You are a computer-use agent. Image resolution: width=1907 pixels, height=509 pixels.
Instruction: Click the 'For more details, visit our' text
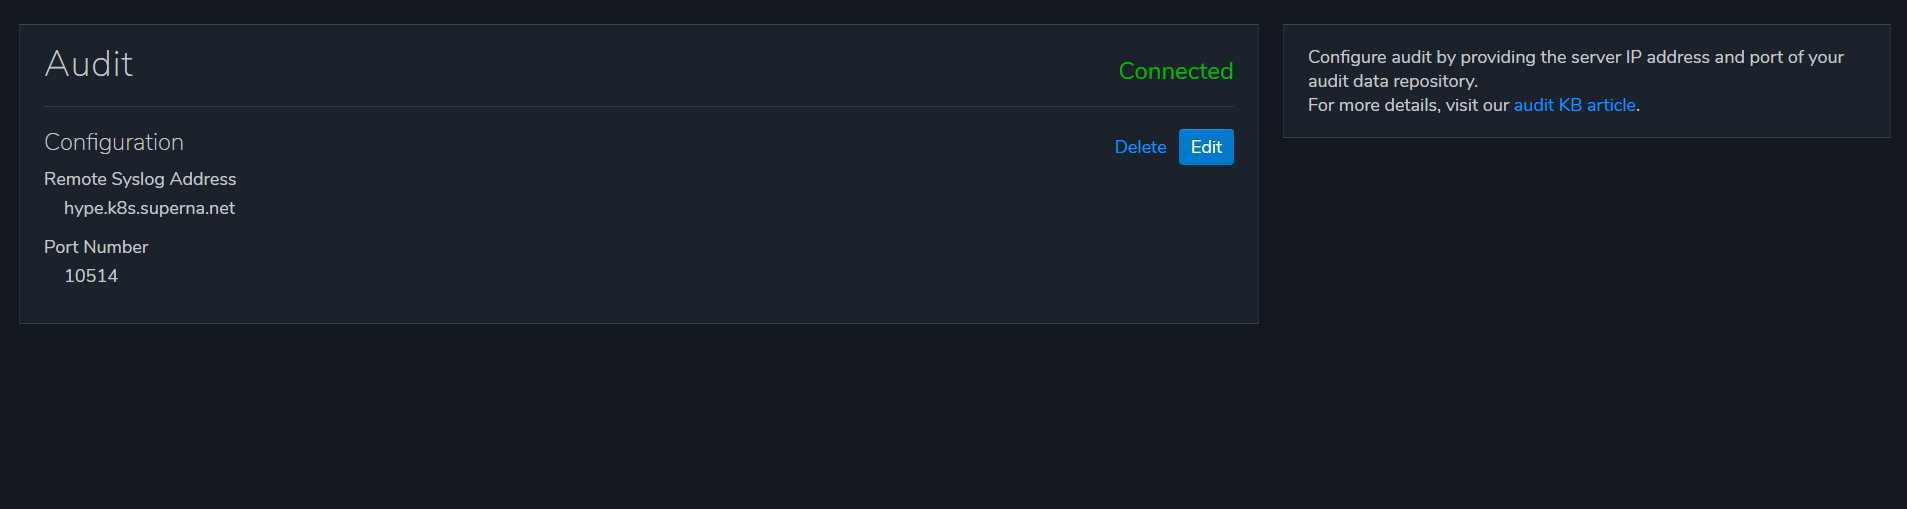pyautogui.click(x=1408, y=105)
